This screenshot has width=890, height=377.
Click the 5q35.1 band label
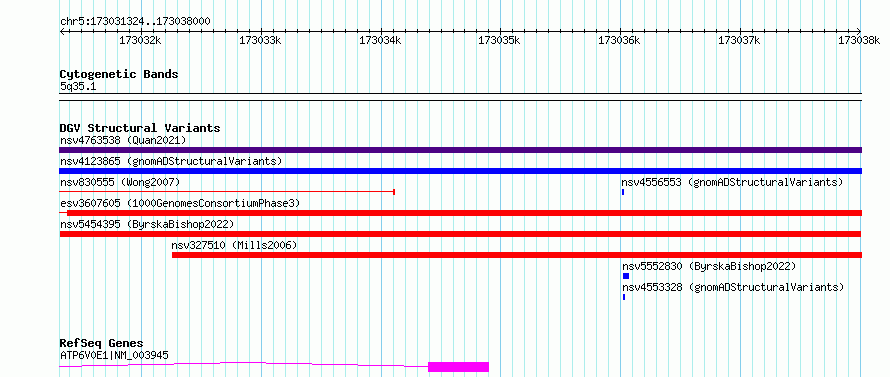[x=79, y=87]
